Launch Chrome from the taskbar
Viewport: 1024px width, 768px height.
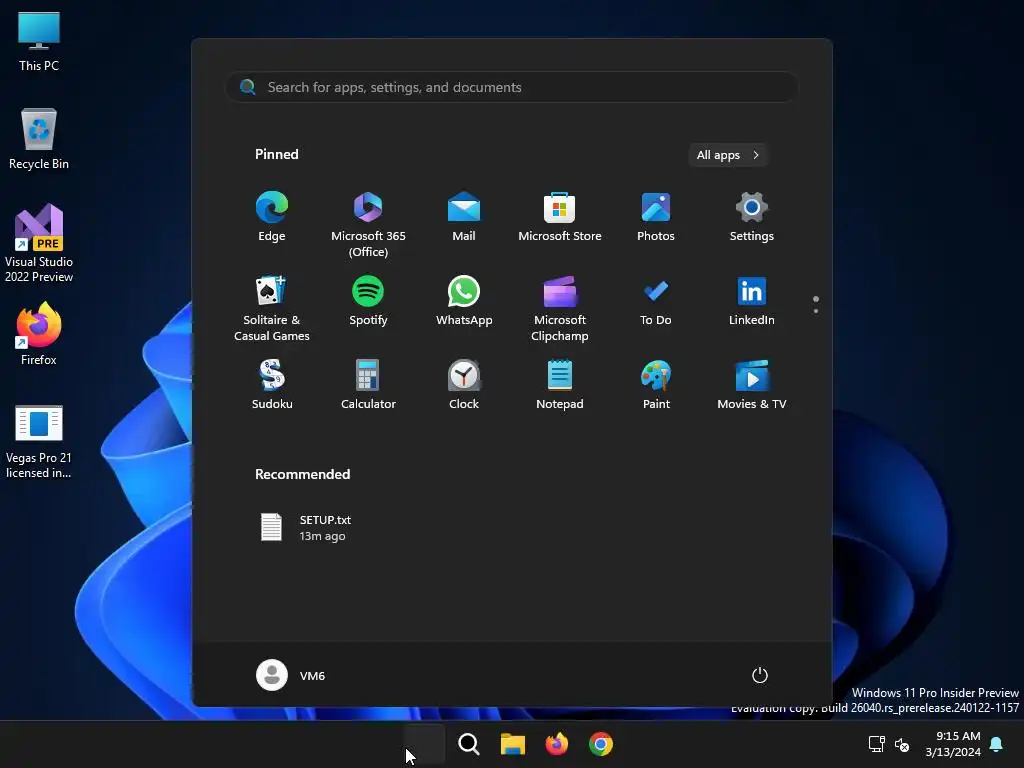point(601,744)
